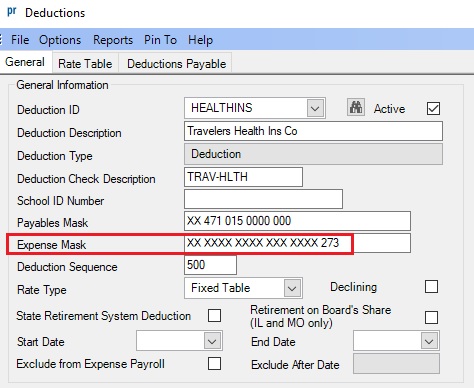Switch to the Rate Table tab
This screenshot has height=388, width=474.
coord(85,63)
